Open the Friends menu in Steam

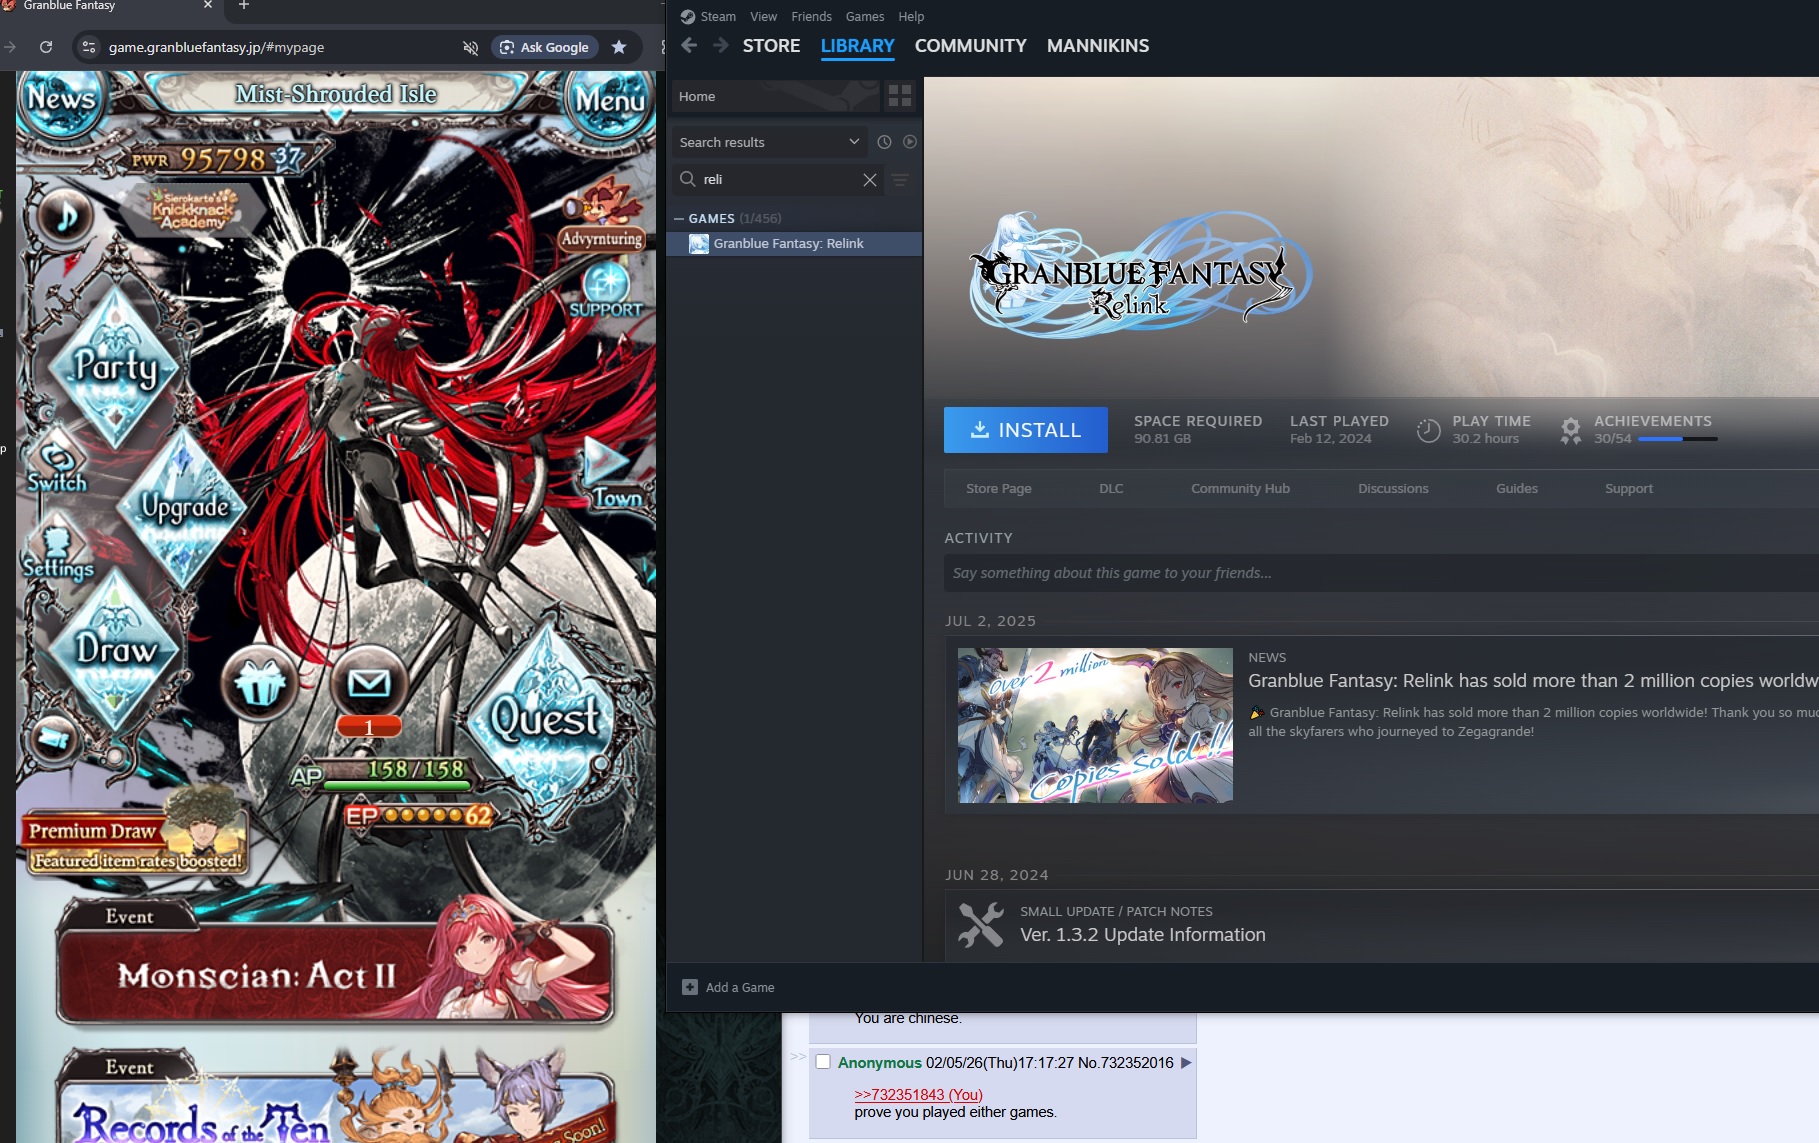coord(811,17)
